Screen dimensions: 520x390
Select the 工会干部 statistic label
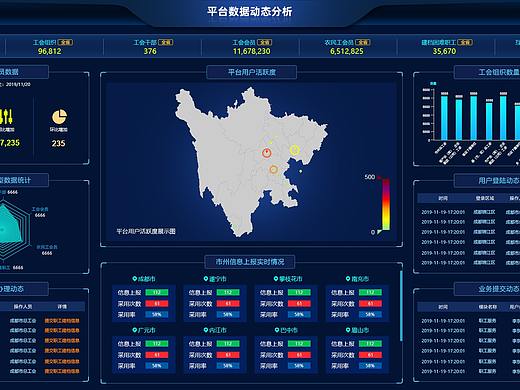(x=145, y=42)
